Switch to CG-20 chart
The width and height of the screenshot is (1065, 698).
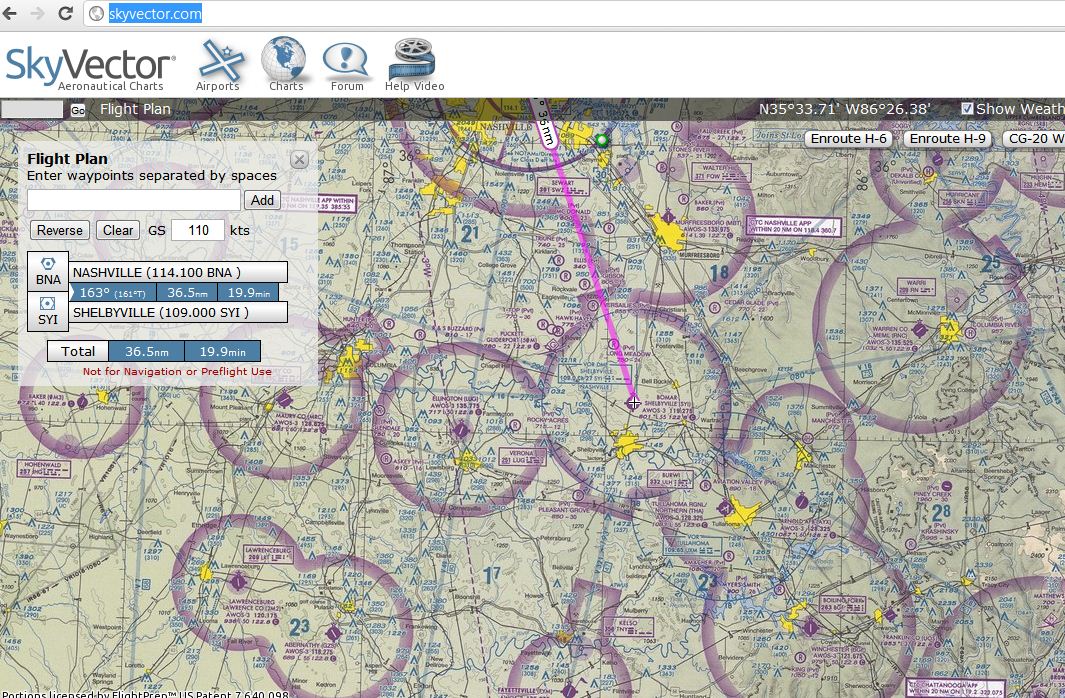coord(1034,139)
